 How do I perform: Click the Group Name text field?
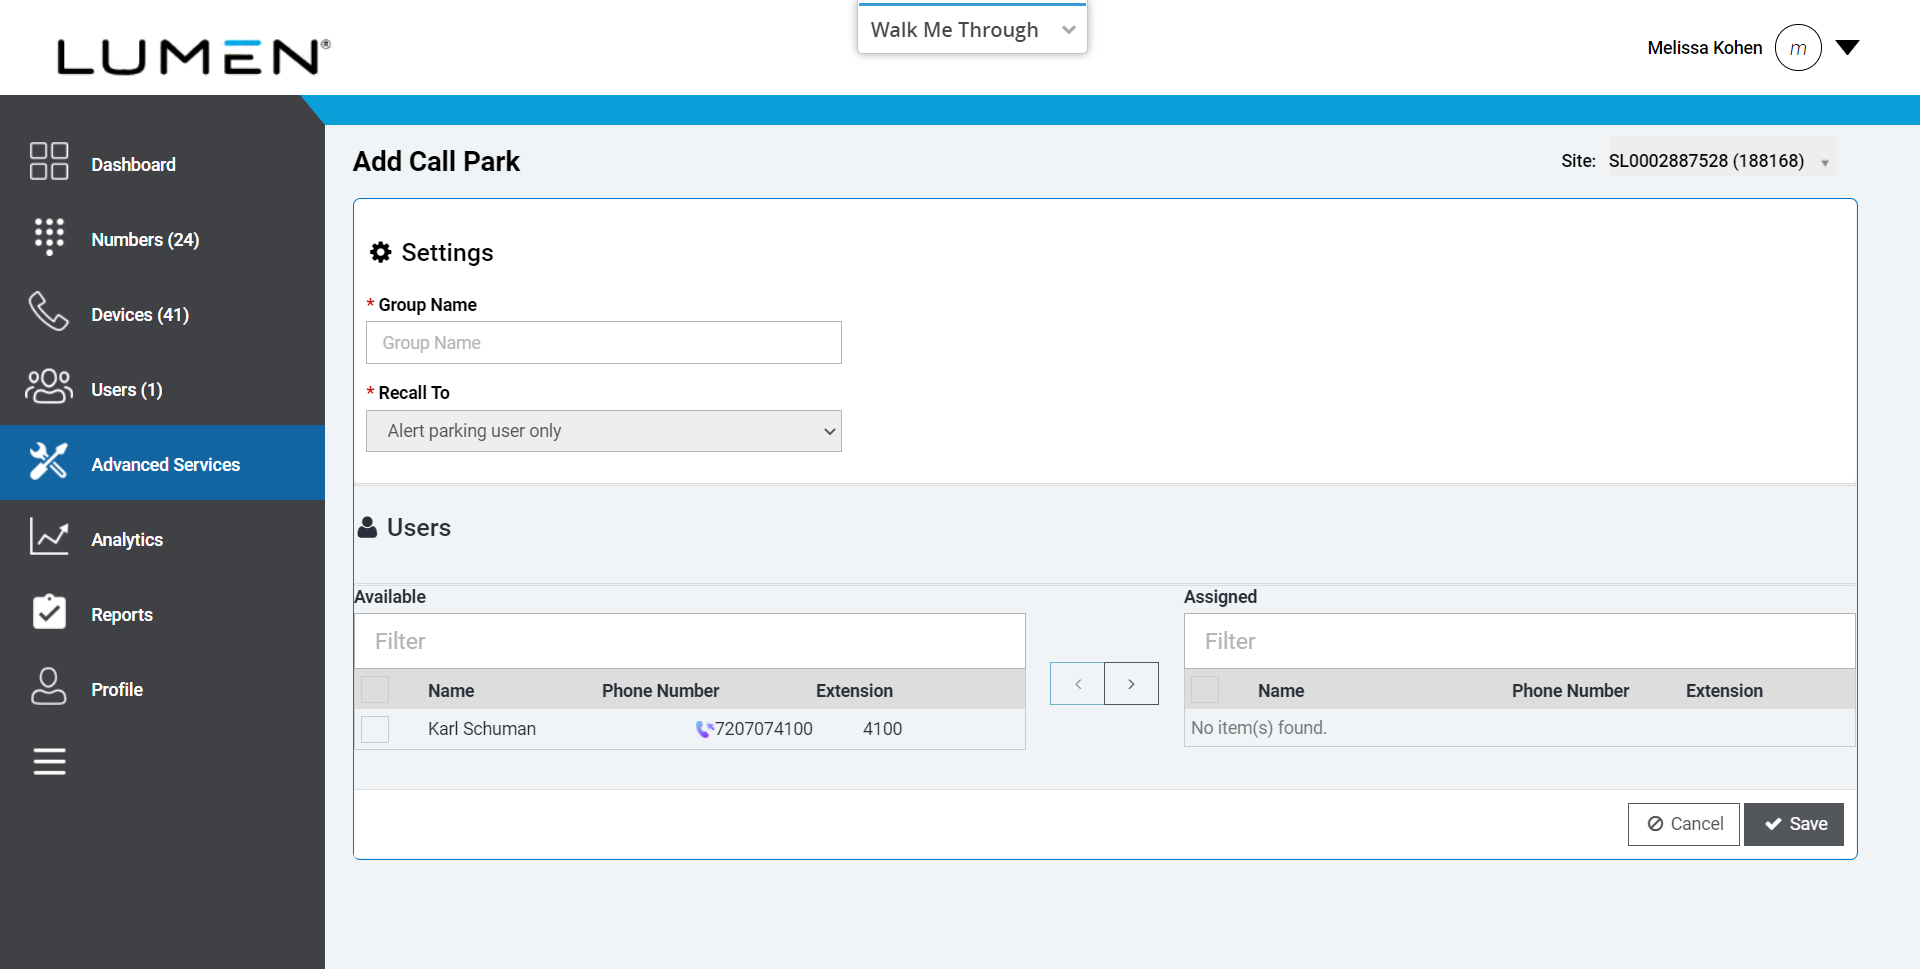coord(603,343)
